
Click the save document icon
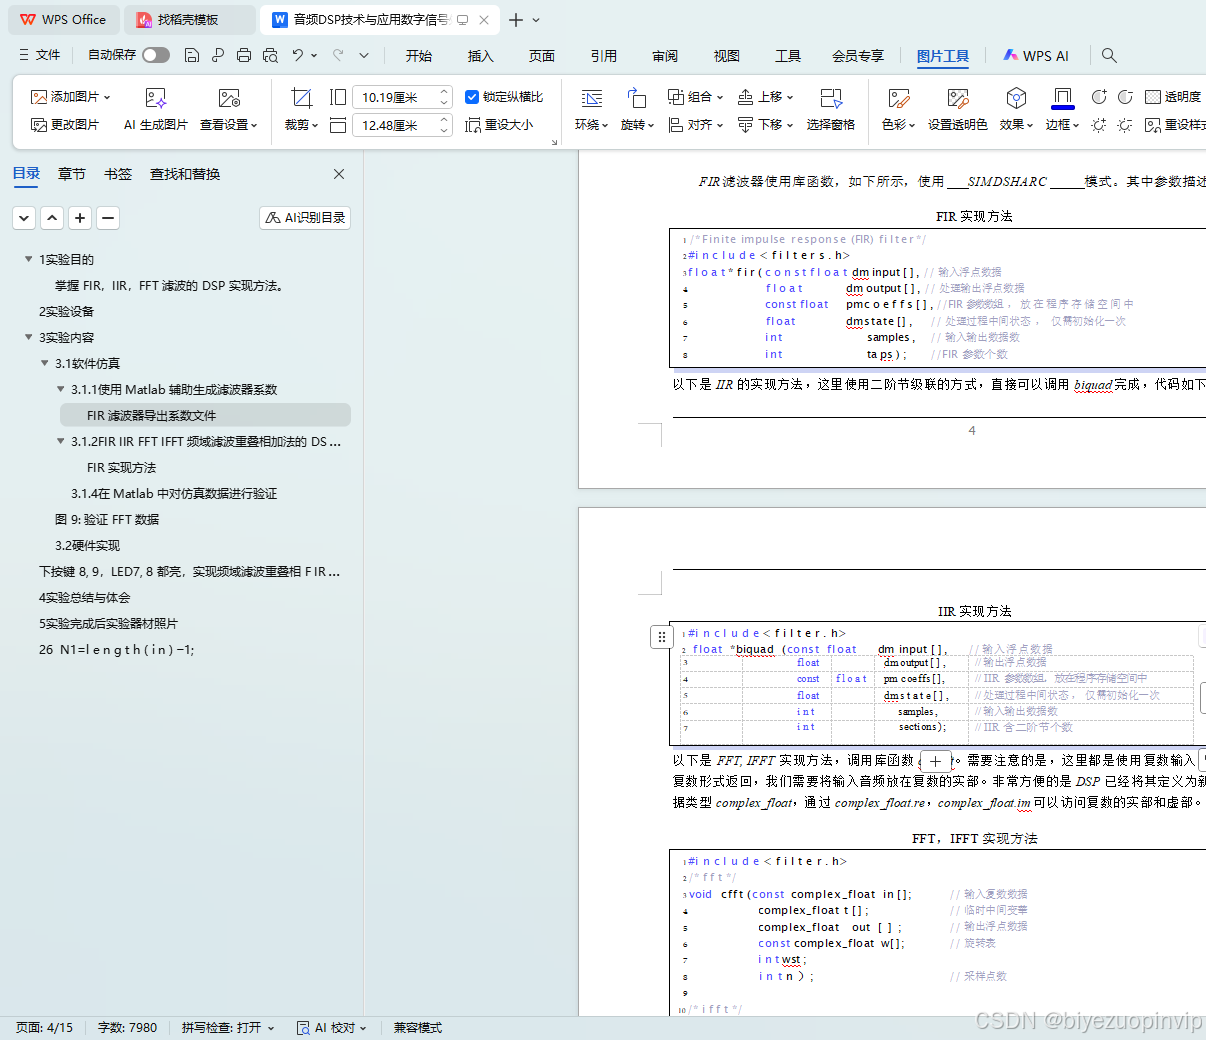coord(192,55)
